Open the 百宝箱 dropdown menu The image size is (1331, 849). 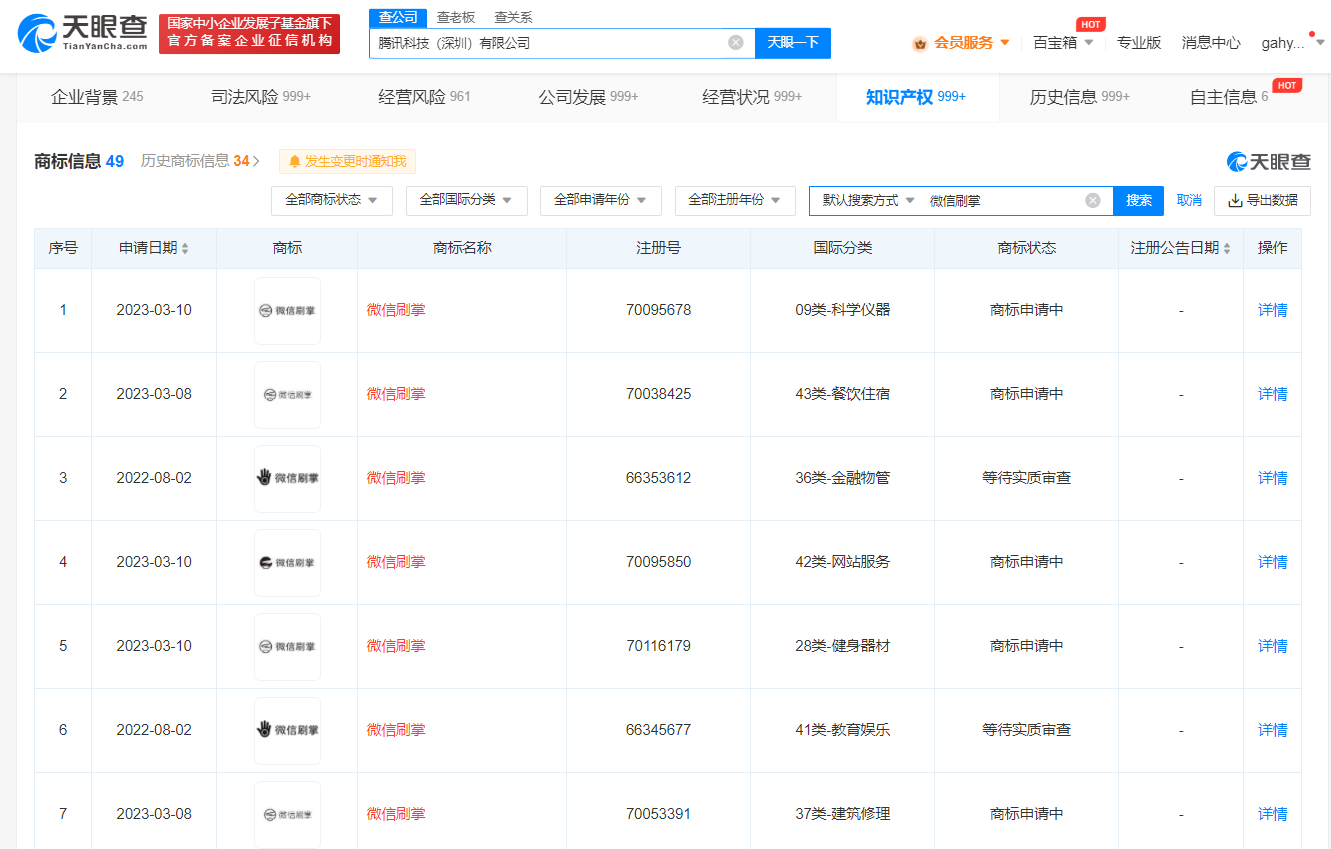1088,43
